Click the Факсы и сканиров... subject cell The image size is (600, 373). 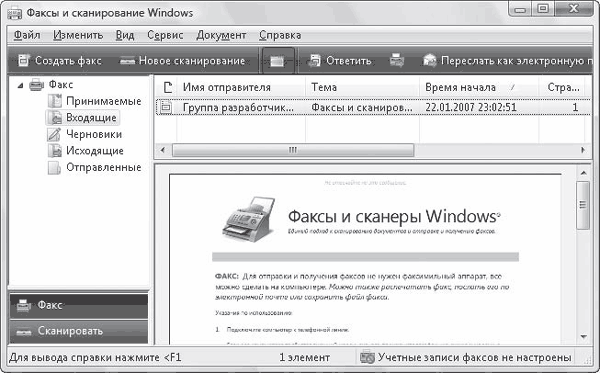pos(362,108)
